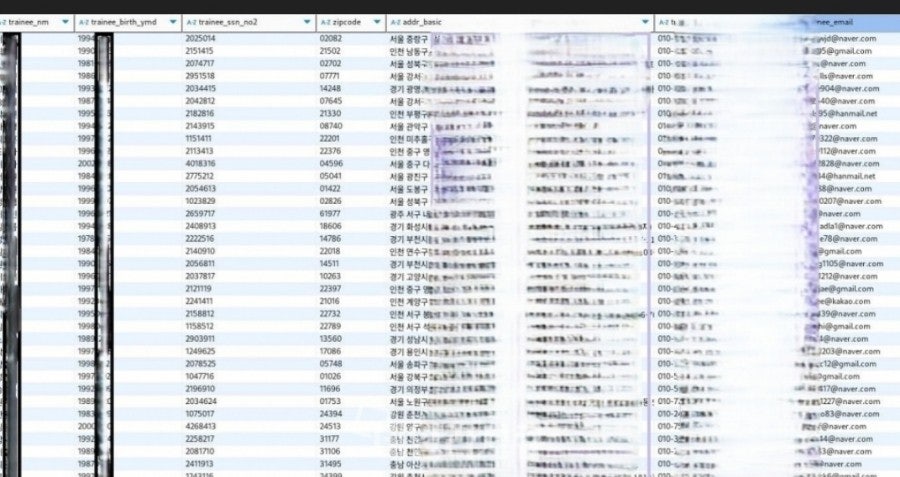Viewport: 900px width, 477px height.
Task: Click the A-Z icon of the blurred phone column
Action: click(664, 22)
